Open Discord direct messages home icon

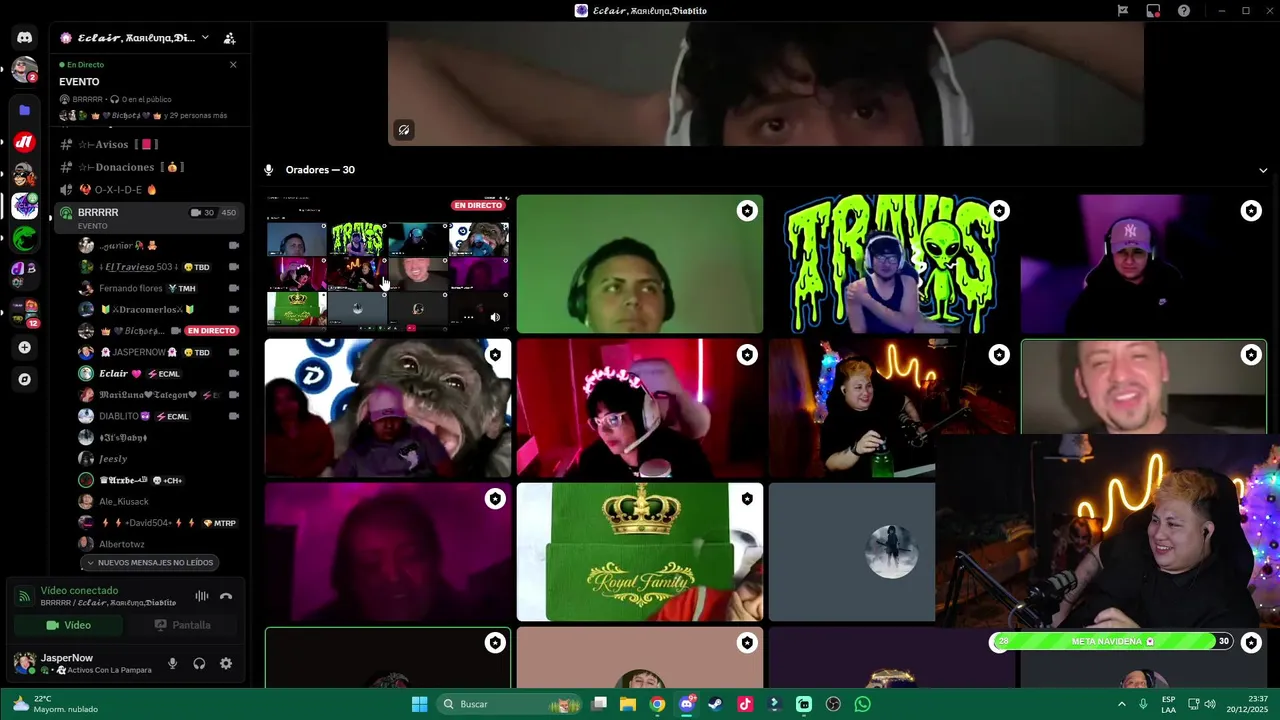[x=24, y=38]
